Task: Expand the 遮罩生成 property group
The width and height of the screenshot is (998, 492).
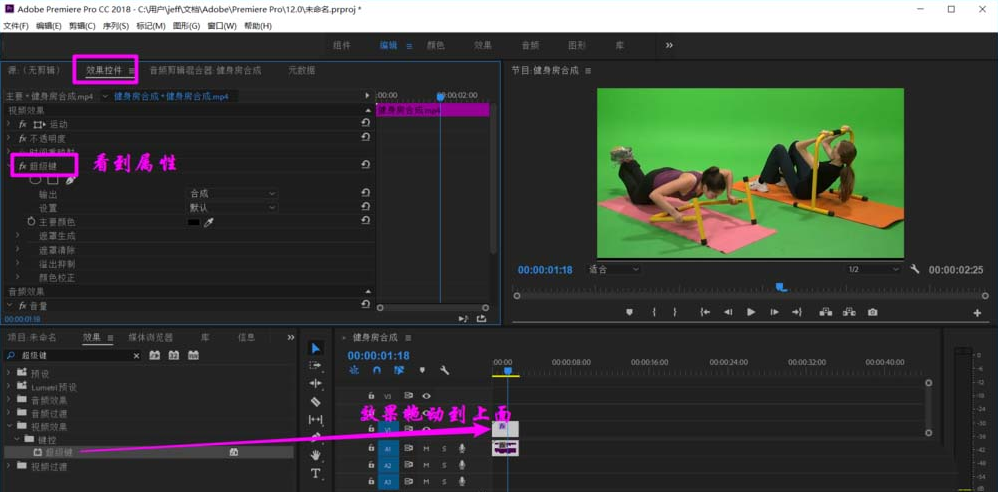Action: coord(18,235)
